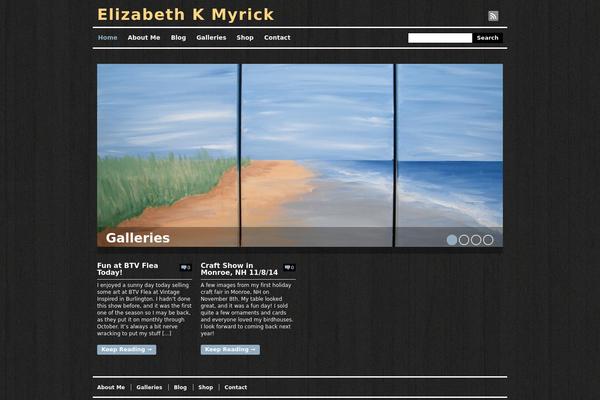Viewport: 600px width, 400px height.
Task: Open Shop in footer links
Action: click(x=205, y=387)
